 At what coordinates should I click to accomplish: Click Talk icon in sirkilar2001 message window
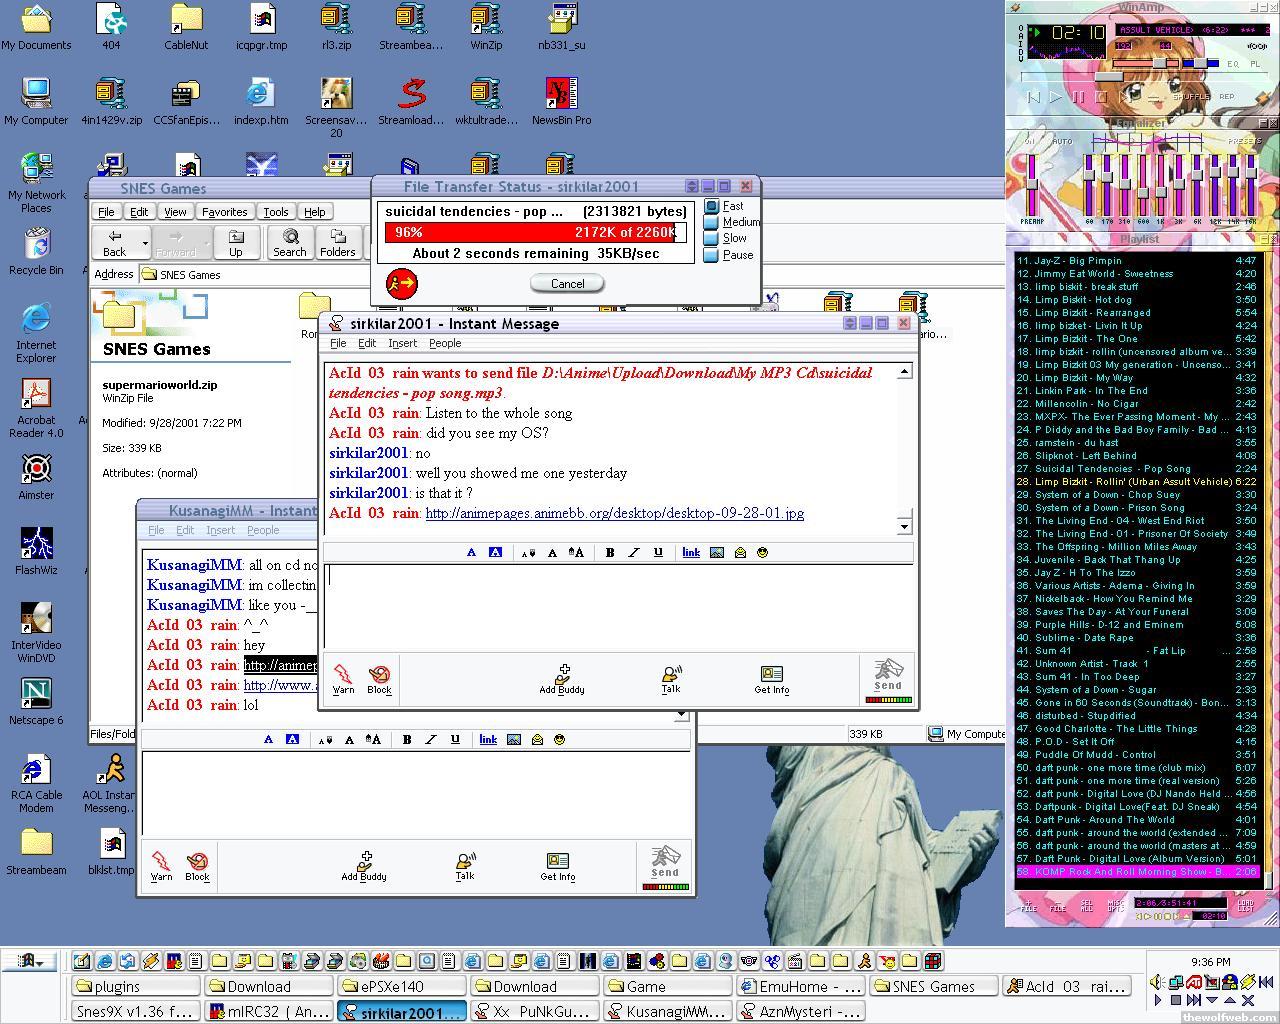pos(671,679)
